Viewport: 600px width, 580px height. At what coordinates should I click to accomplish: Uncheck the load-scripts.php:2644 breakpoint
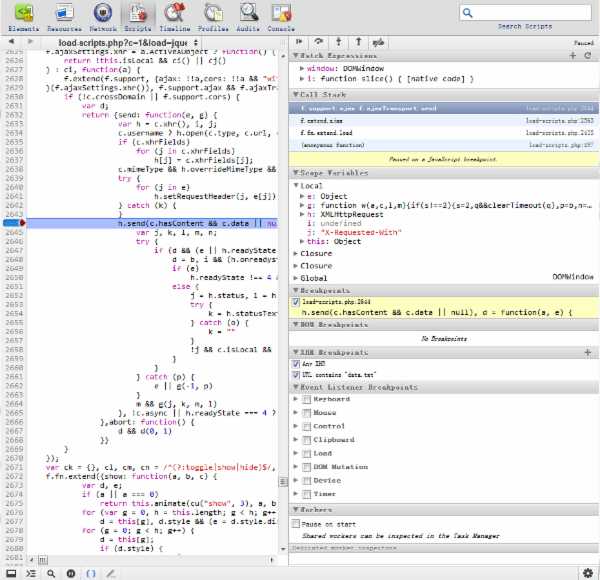pos(296,302)
